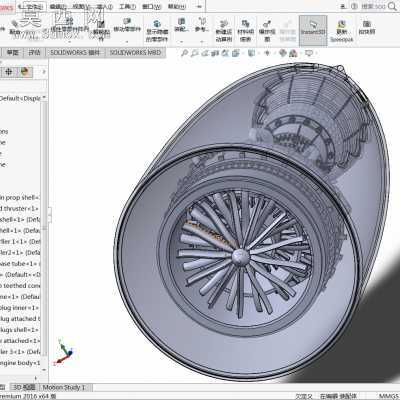Viewport: 400px width, 400px height.
Task: Click the user login icon
Action: [343, 6]
